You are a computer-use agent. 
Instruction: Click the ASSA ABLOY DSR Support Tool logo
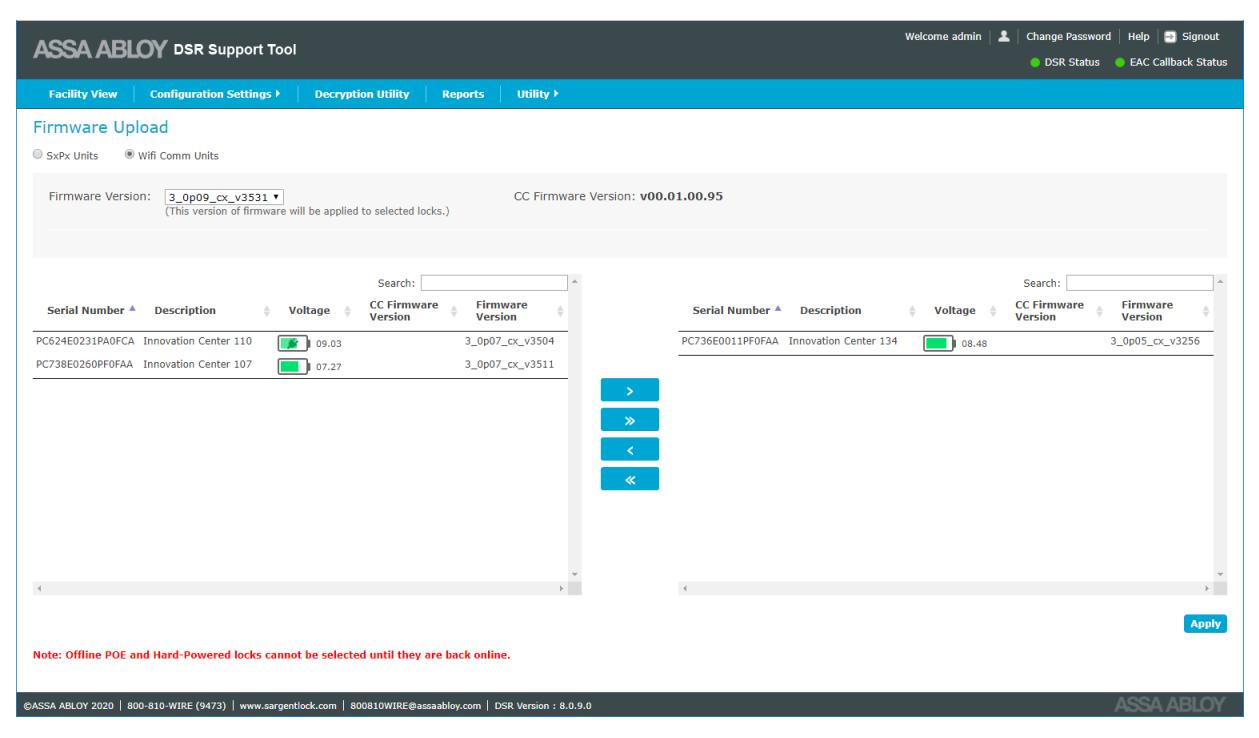(x=165, y=49)
